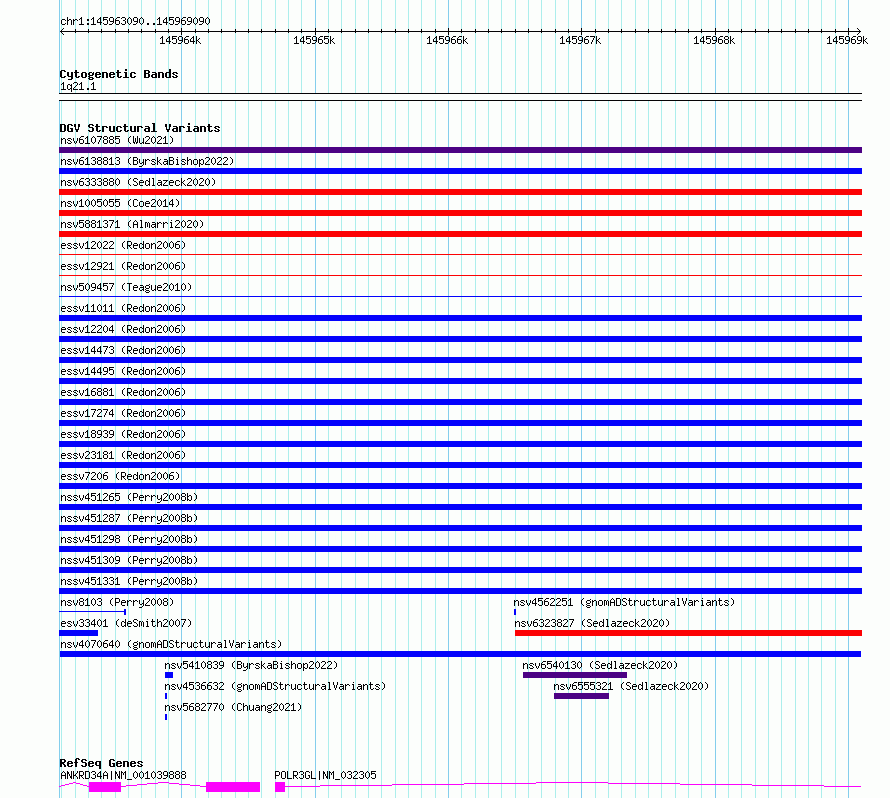
Task: Click the nssv451331 (Perry2008b) label
Action: (x=129, y=581)
